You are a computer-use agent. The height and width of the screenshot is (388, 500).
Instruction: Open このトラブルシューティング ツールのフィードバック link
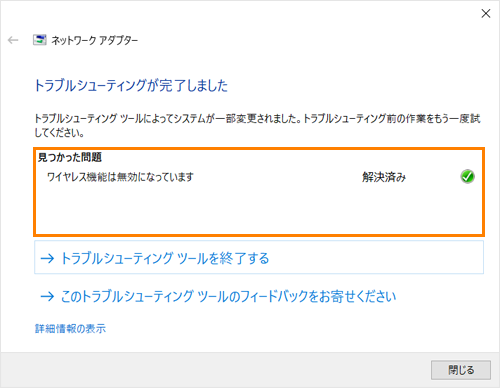[228, 296]
